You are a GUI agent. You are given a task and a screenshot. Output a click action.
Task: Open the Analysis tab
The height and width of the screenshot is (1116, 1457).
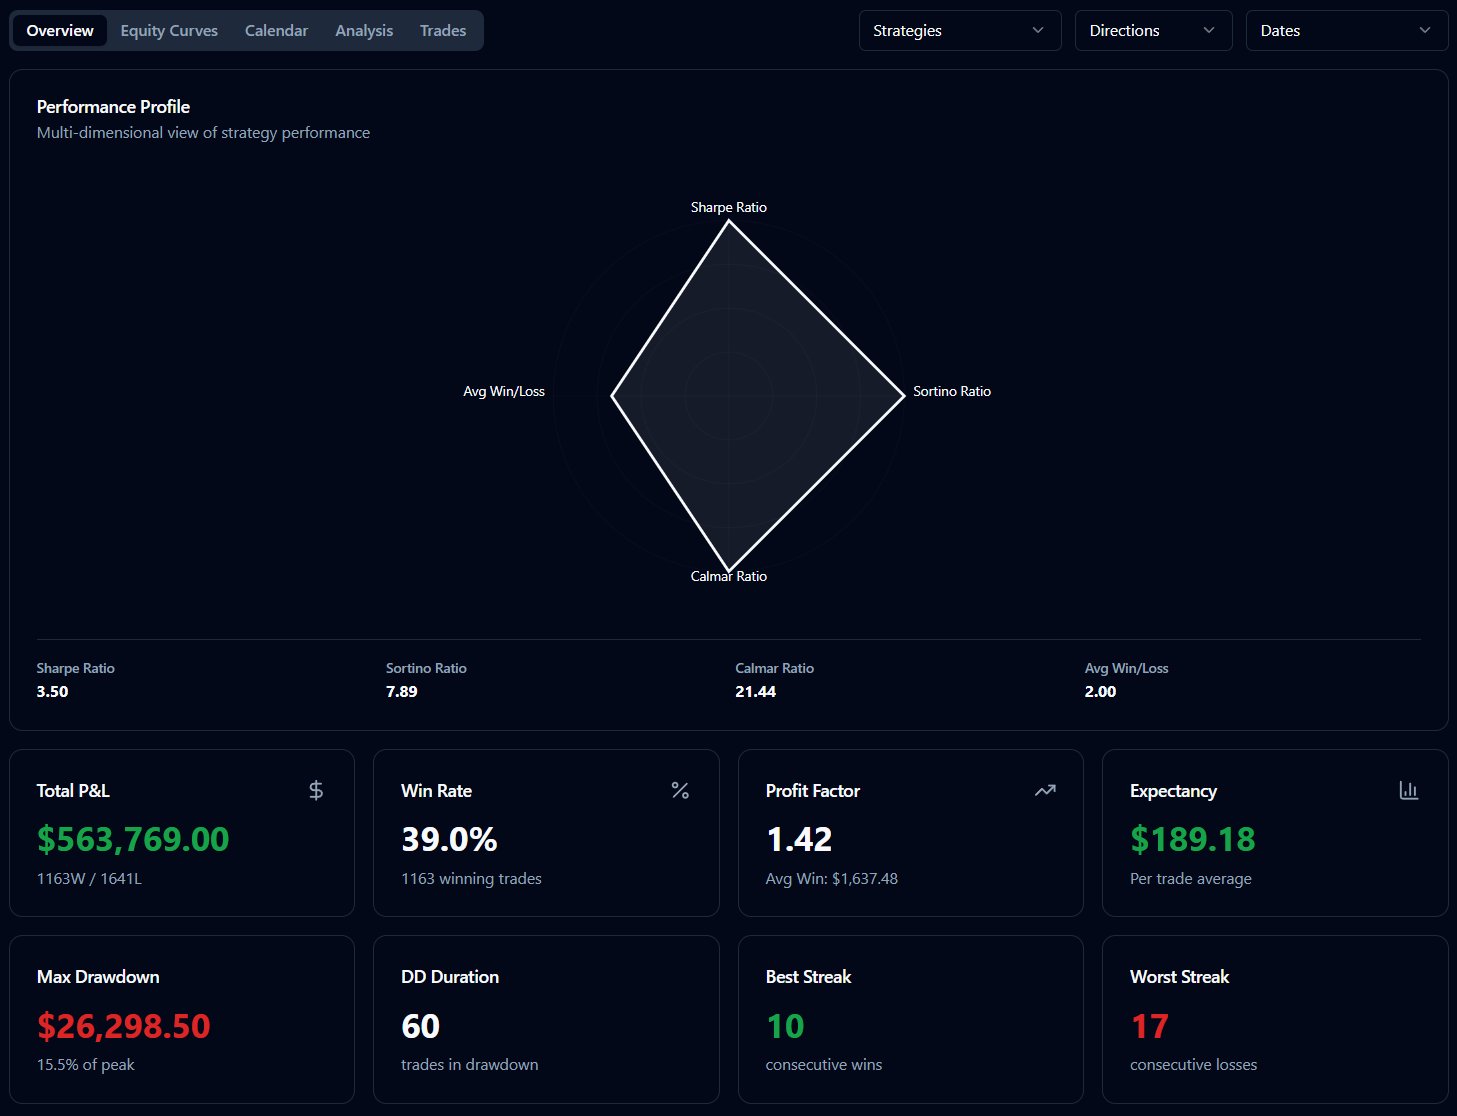364,30
